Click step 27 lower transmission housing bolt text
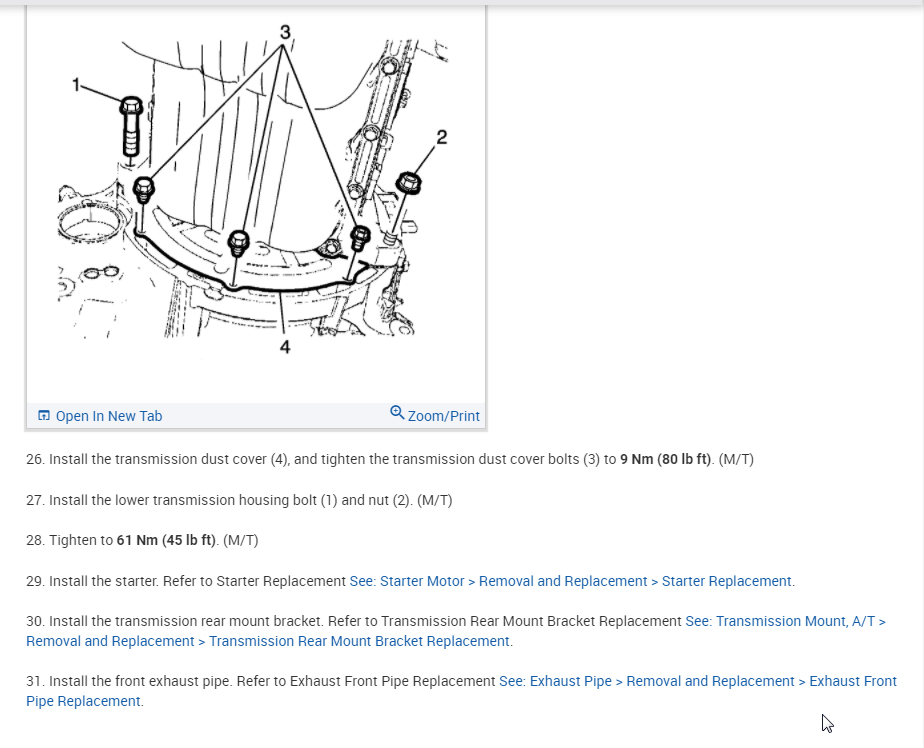Screen dimensions: 924x748 click(239, 500)
